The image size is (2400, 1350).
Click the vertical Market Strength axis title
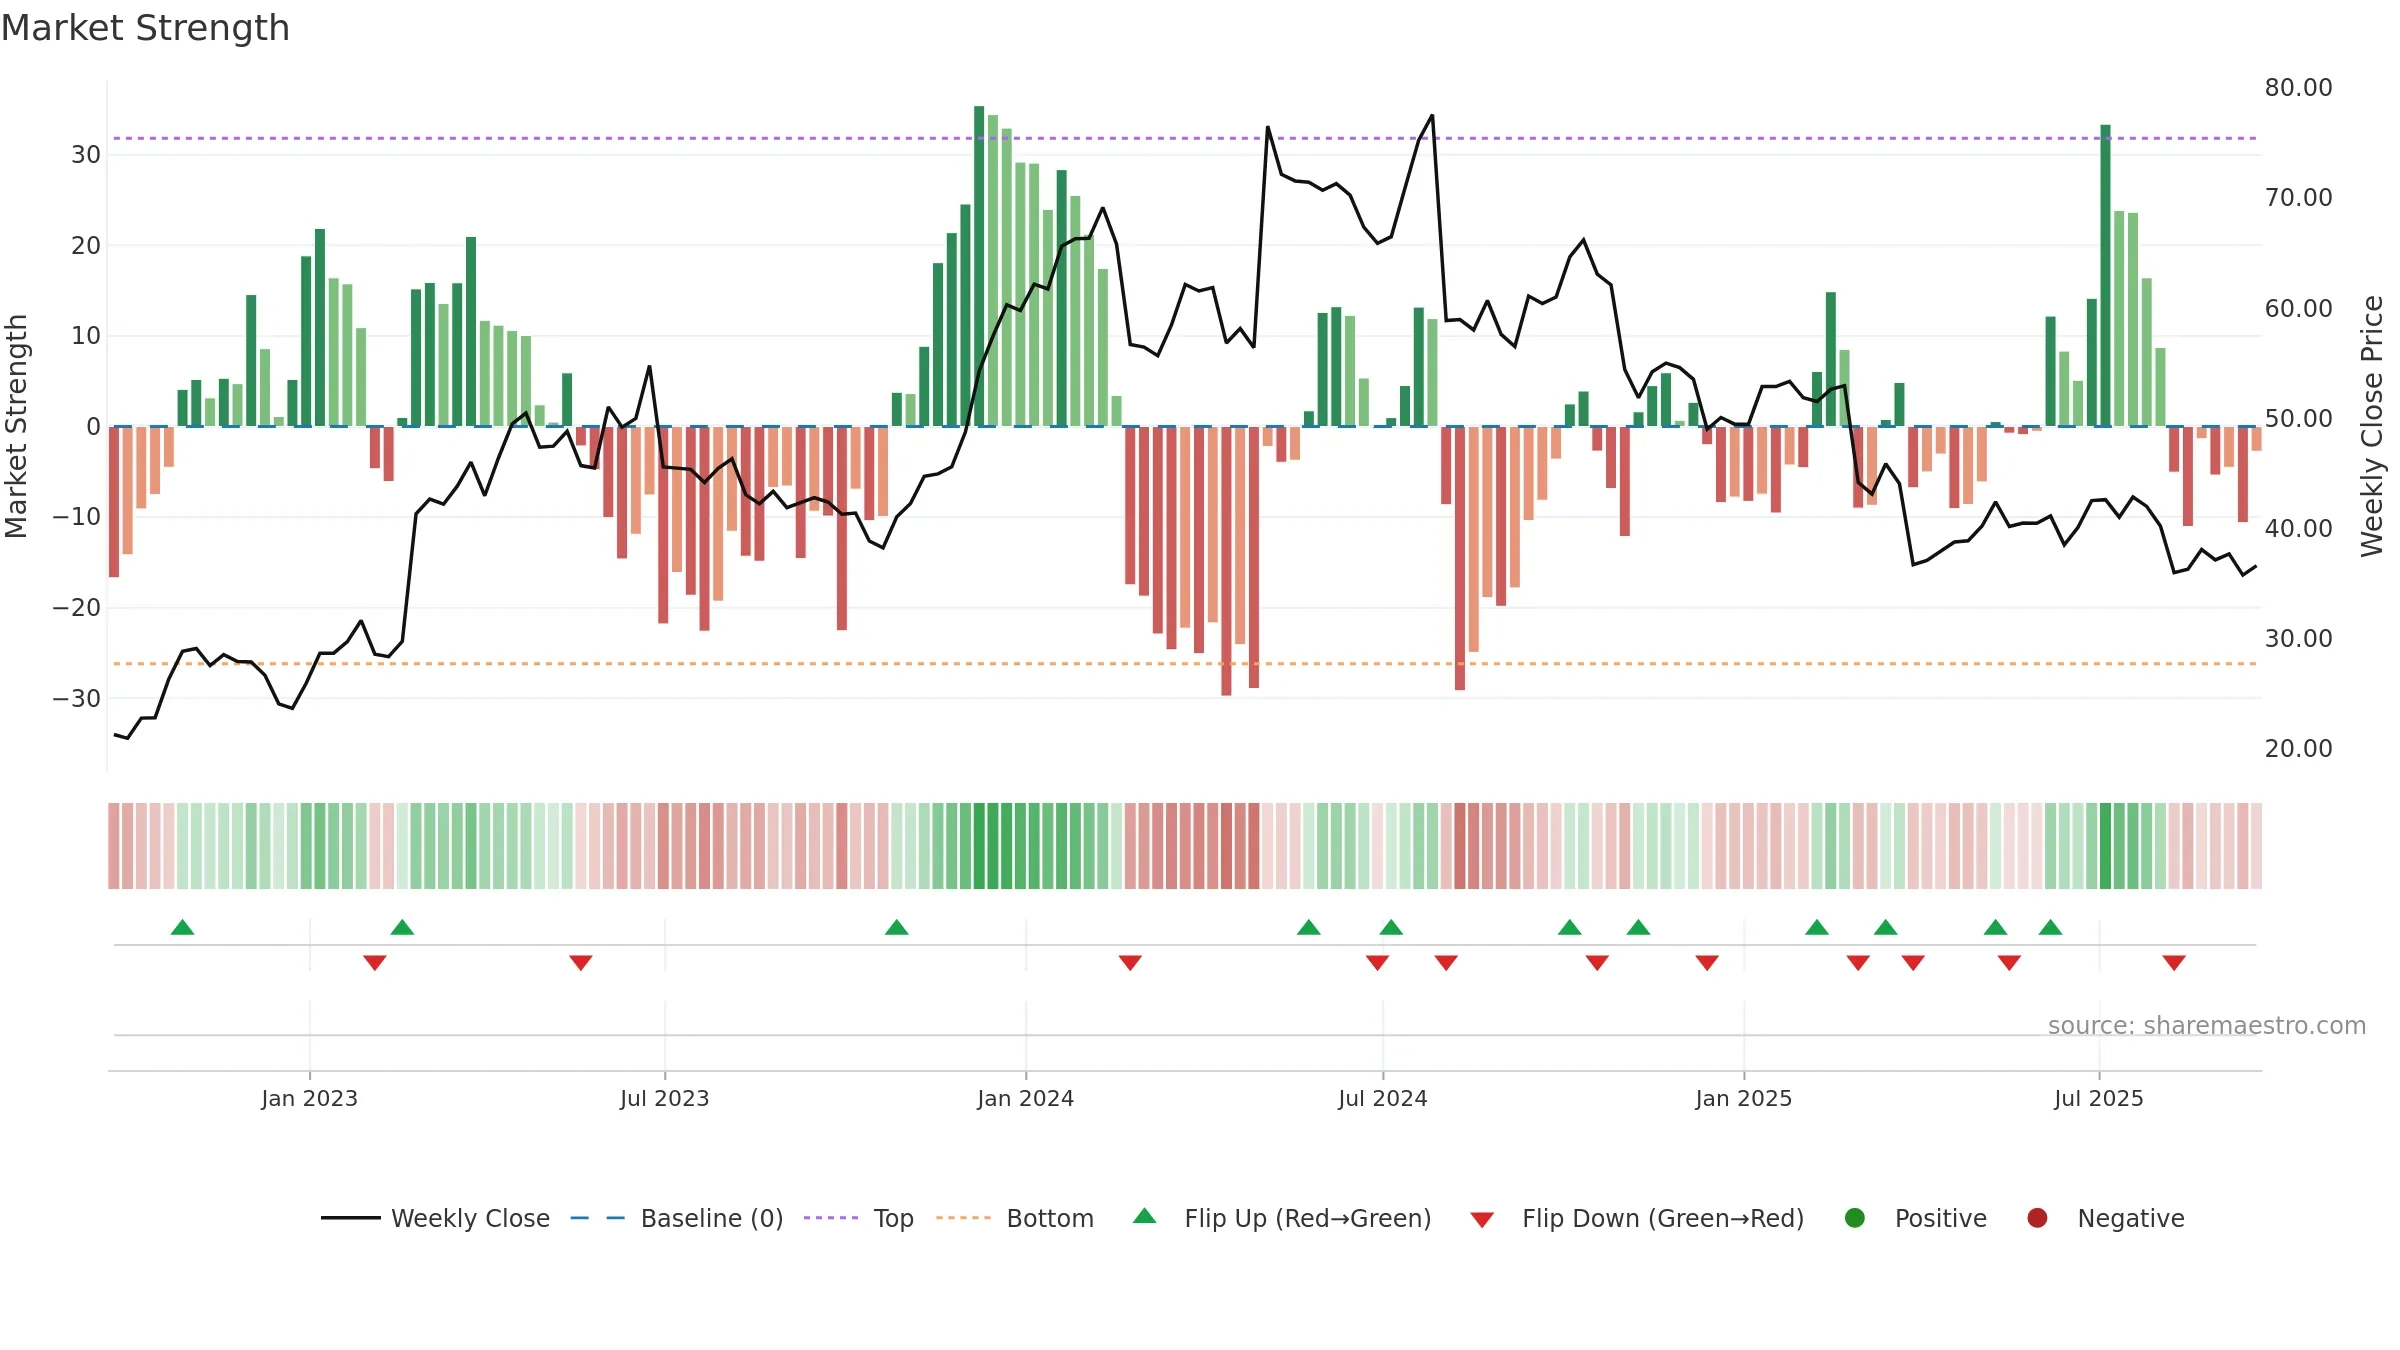(x=16, y=426)
